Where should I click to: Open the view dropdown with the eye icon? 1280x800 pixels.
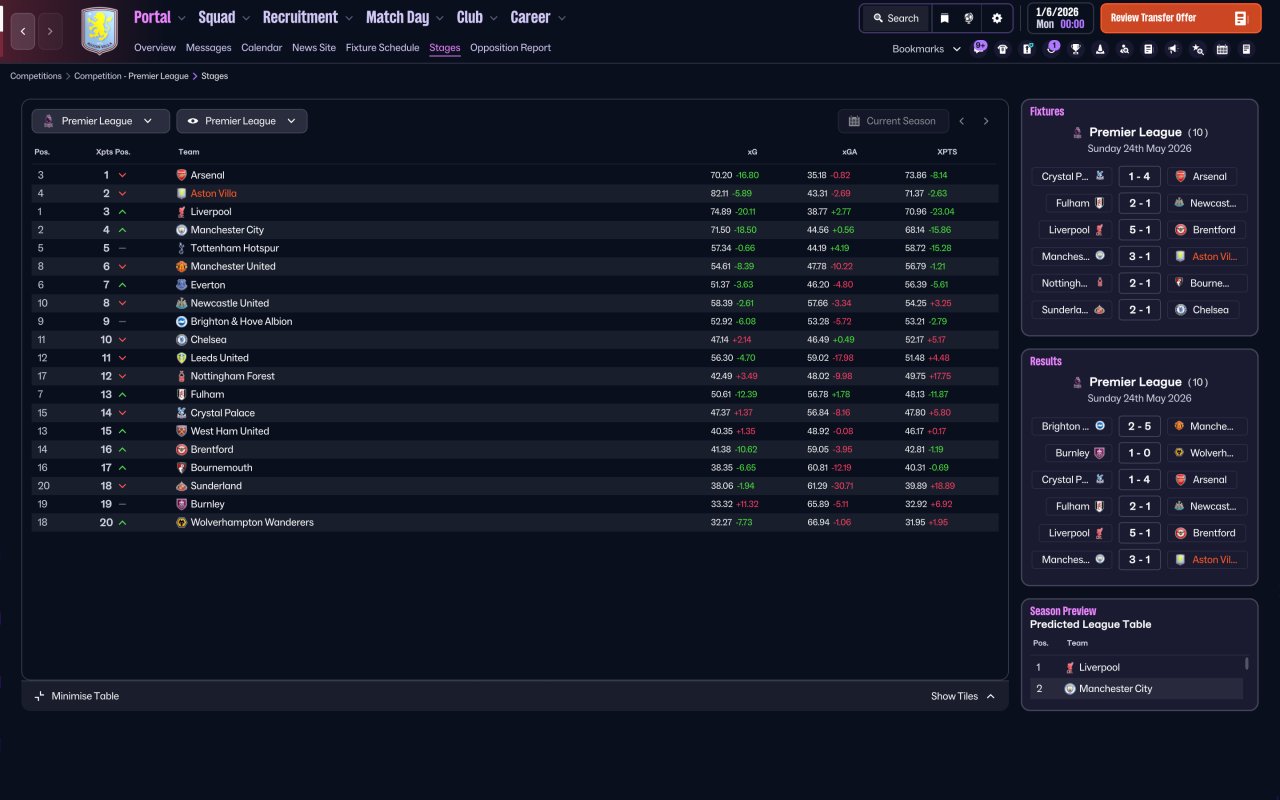[x=242, y=121]
